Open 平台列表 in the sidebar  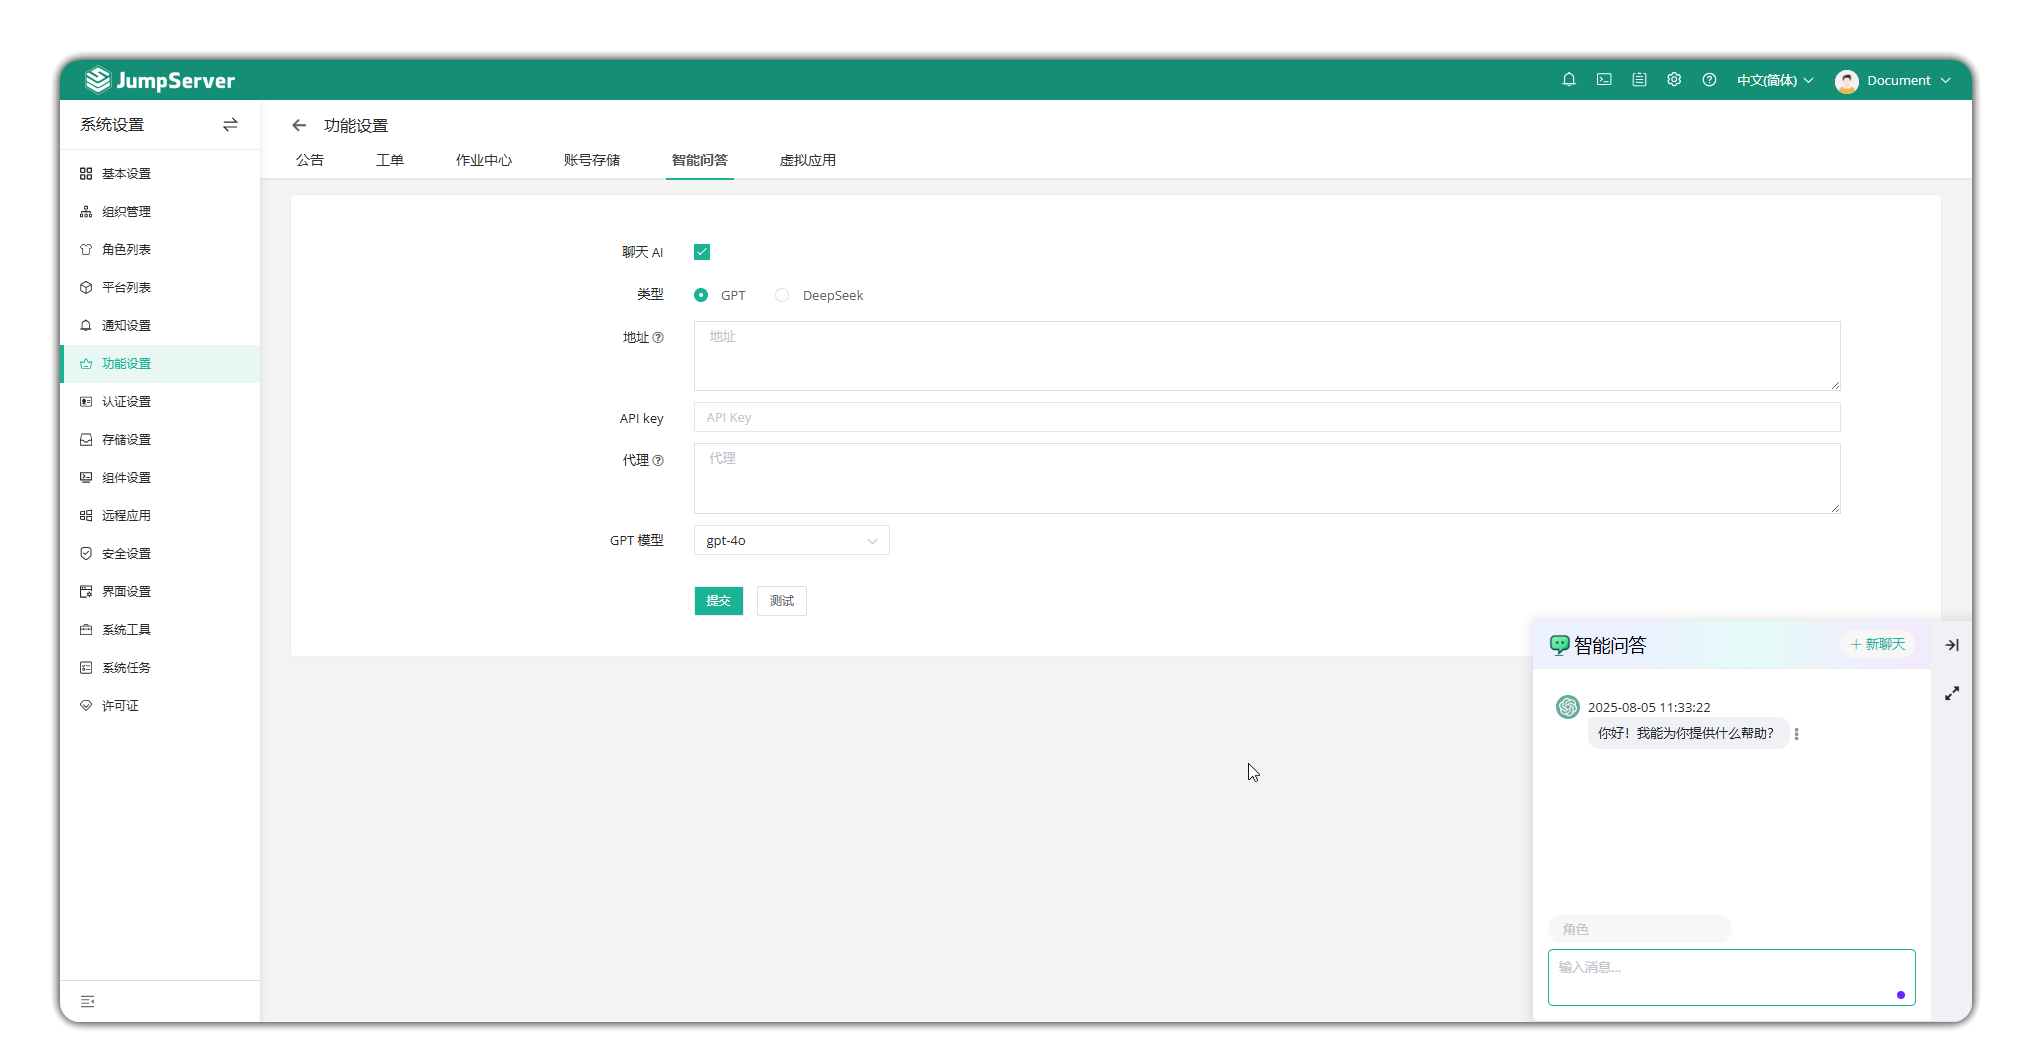160,288
